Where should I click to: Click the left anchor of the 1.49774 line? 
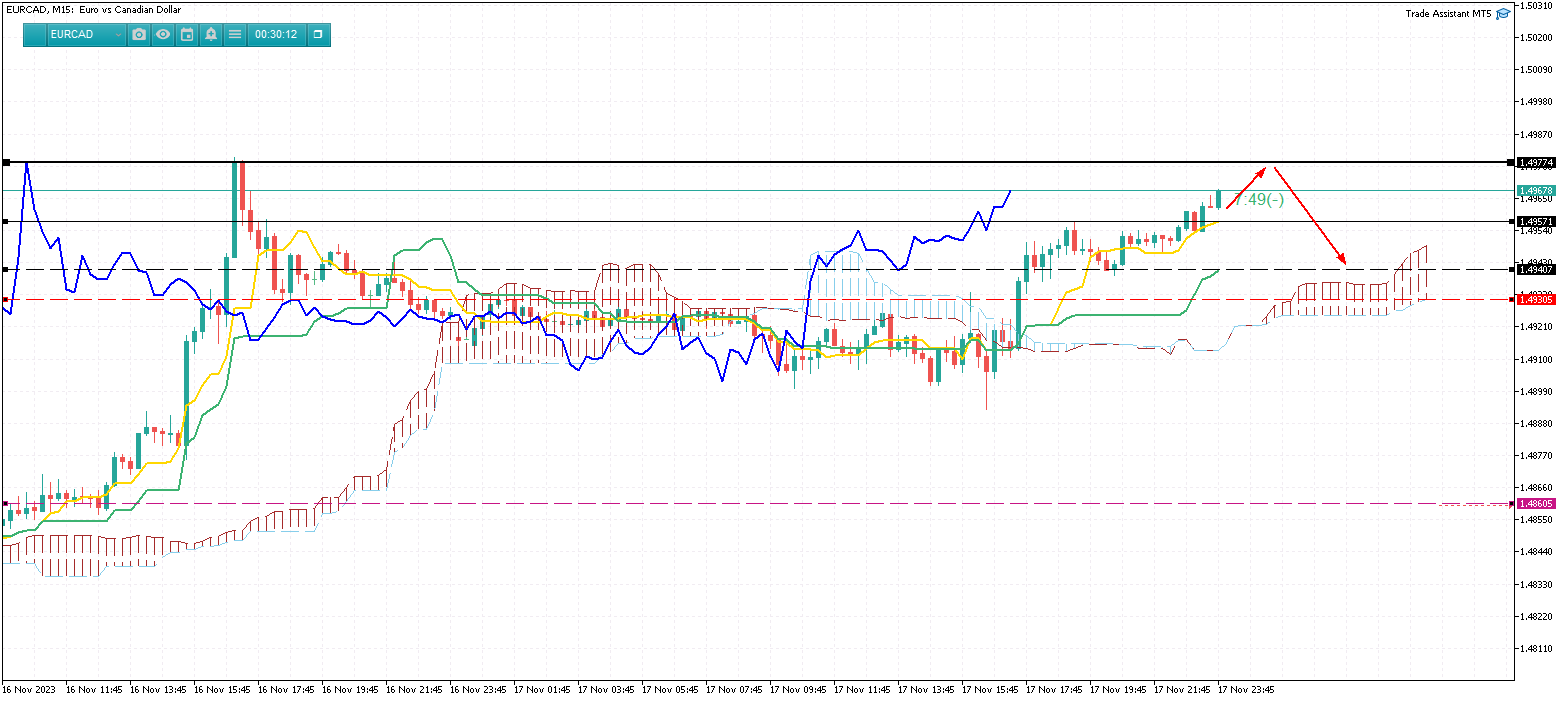(6, 162)
